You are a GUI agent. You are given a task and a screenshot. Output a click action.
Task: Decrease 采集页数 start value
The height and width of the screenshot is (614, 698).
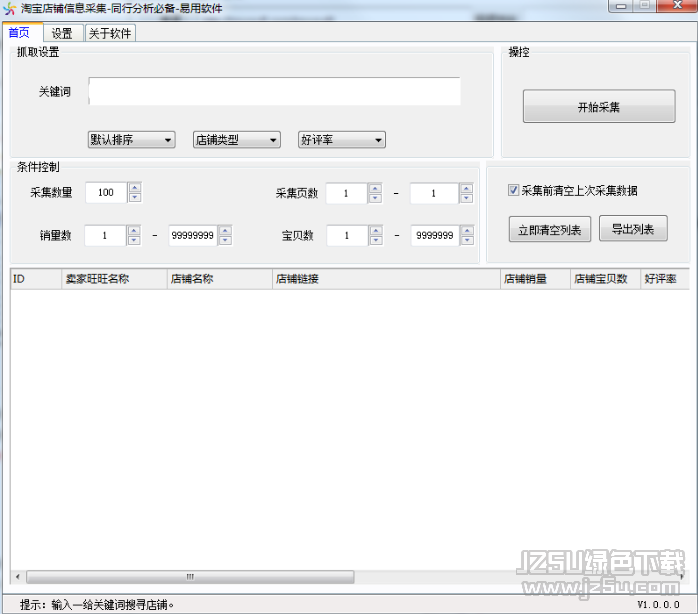pos(375,198)
